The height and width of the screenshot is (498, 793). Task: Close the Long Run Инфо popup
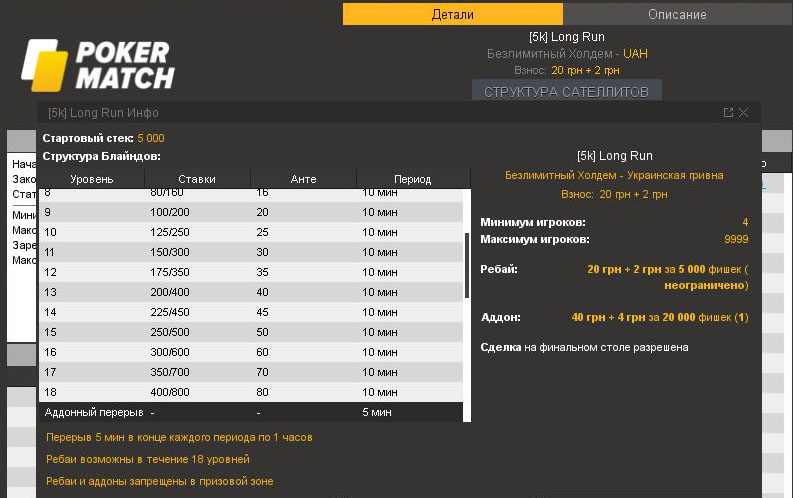click(744, 113)
